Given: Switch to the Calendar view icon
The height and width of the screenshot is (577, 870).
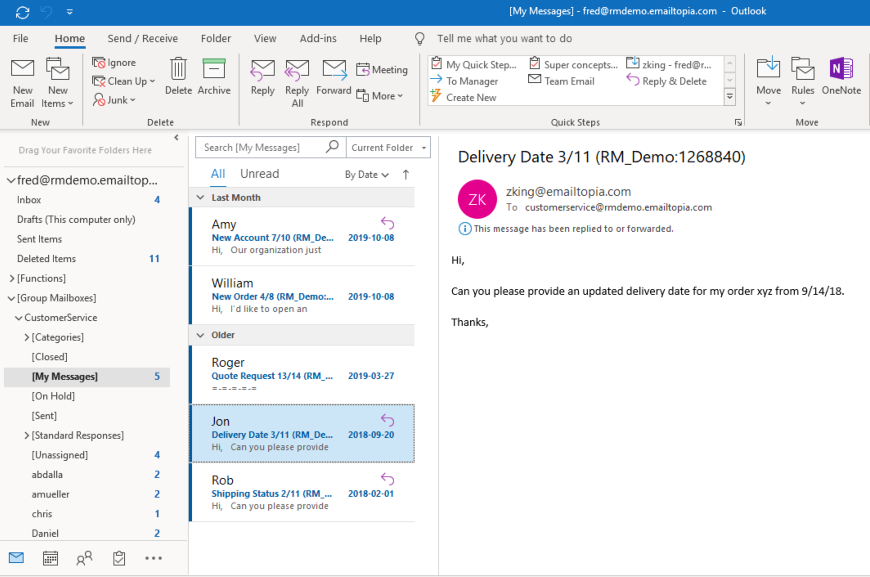Looking at the screenshot, I should click(48, 558).
